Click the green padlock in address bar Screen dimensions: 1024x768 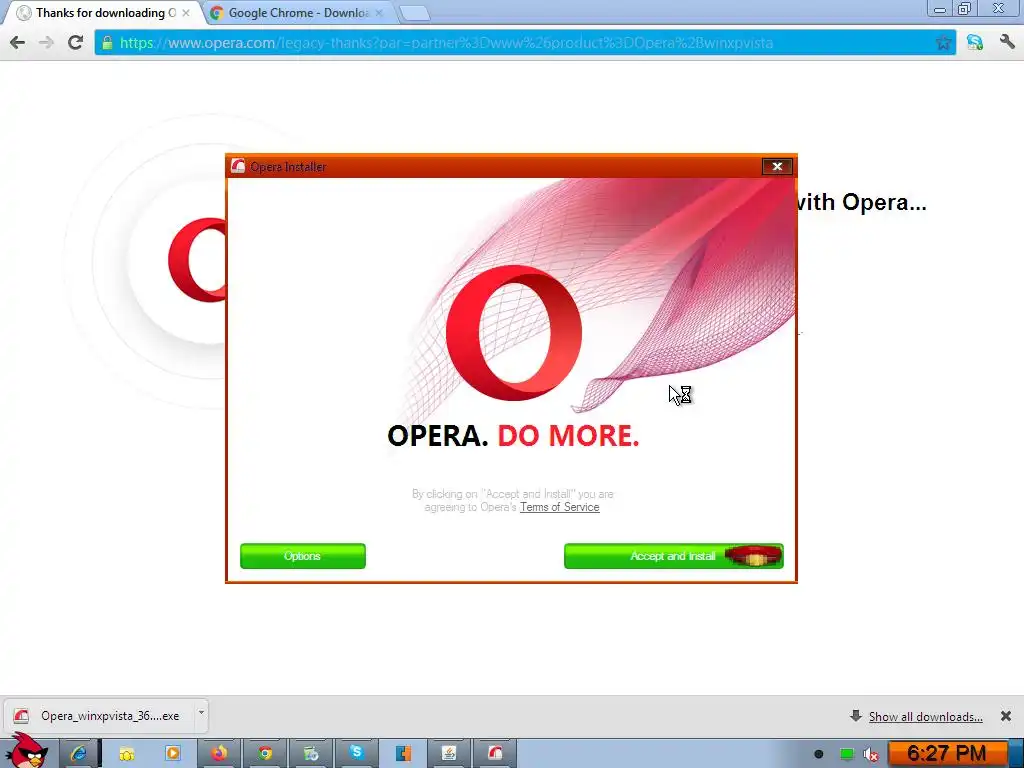[x=107, y=43]
